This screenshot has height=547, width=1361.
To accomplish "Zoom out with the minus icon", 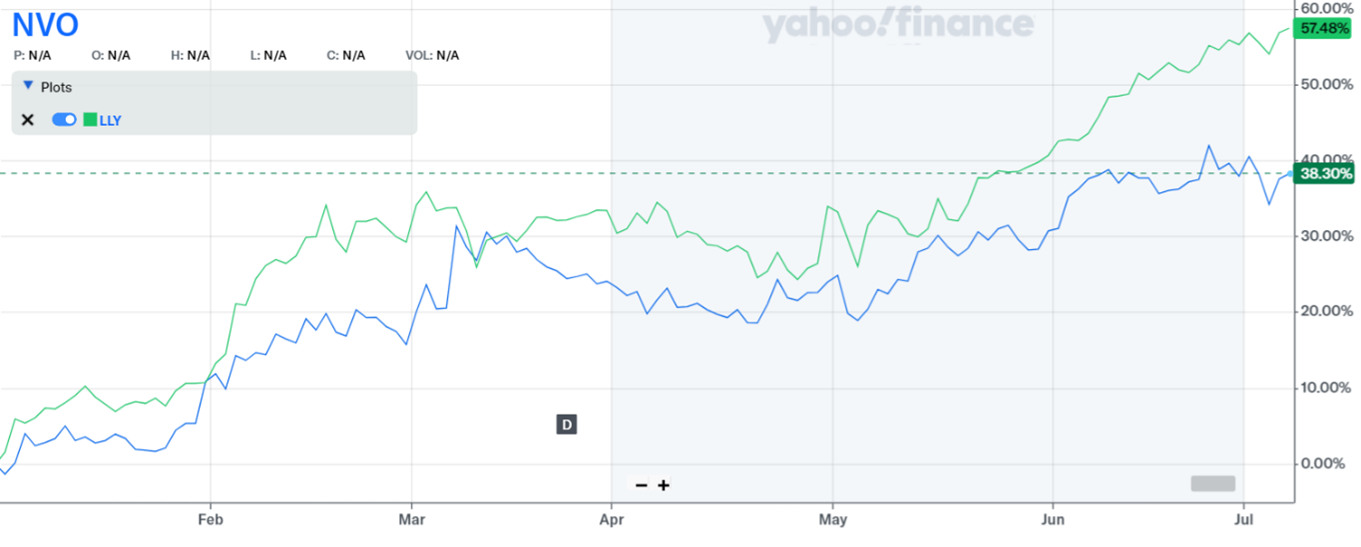I will pos(641,485).
